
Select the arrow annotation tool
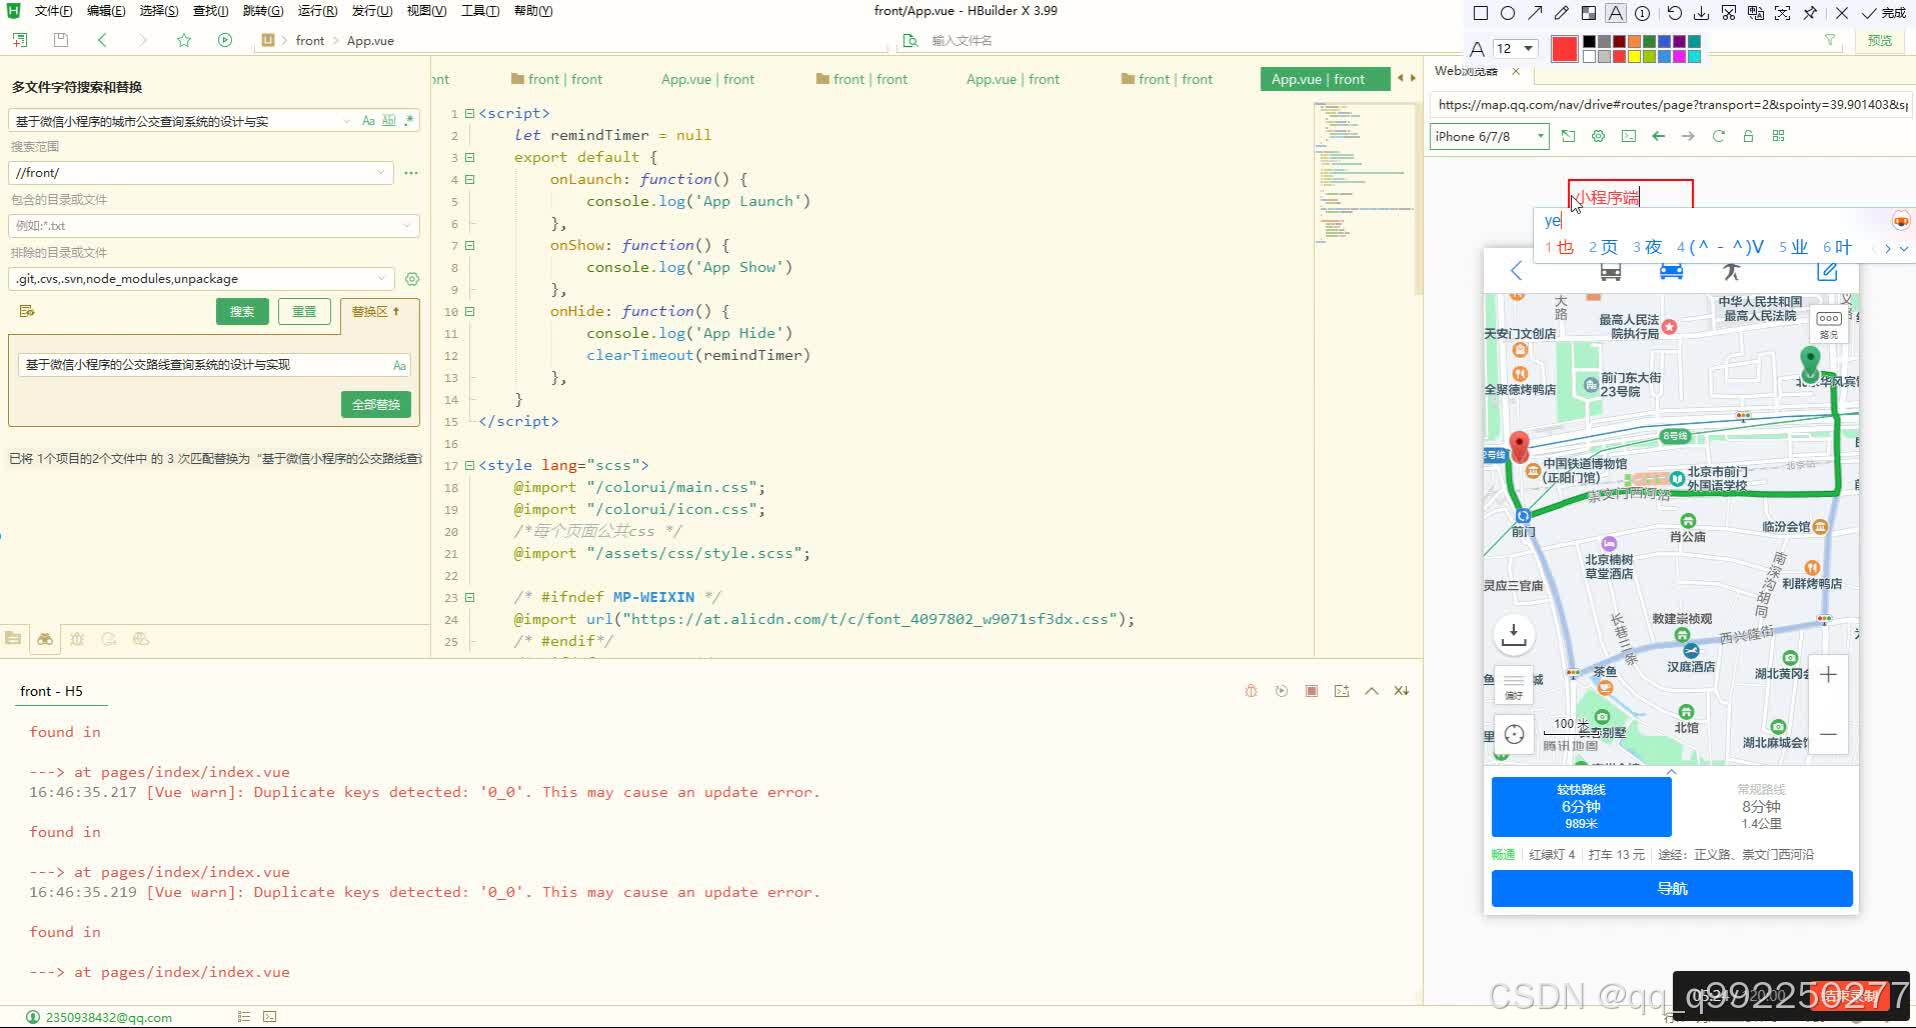1535,13
